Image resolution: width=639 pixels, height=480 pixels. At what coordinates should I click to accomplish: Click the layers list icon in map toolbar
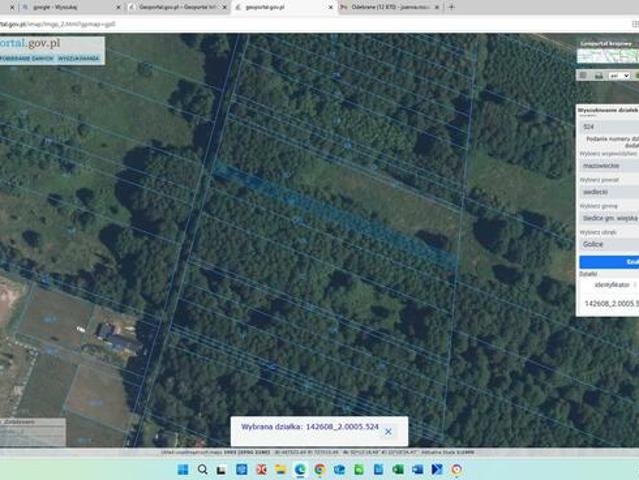(583, 75)
